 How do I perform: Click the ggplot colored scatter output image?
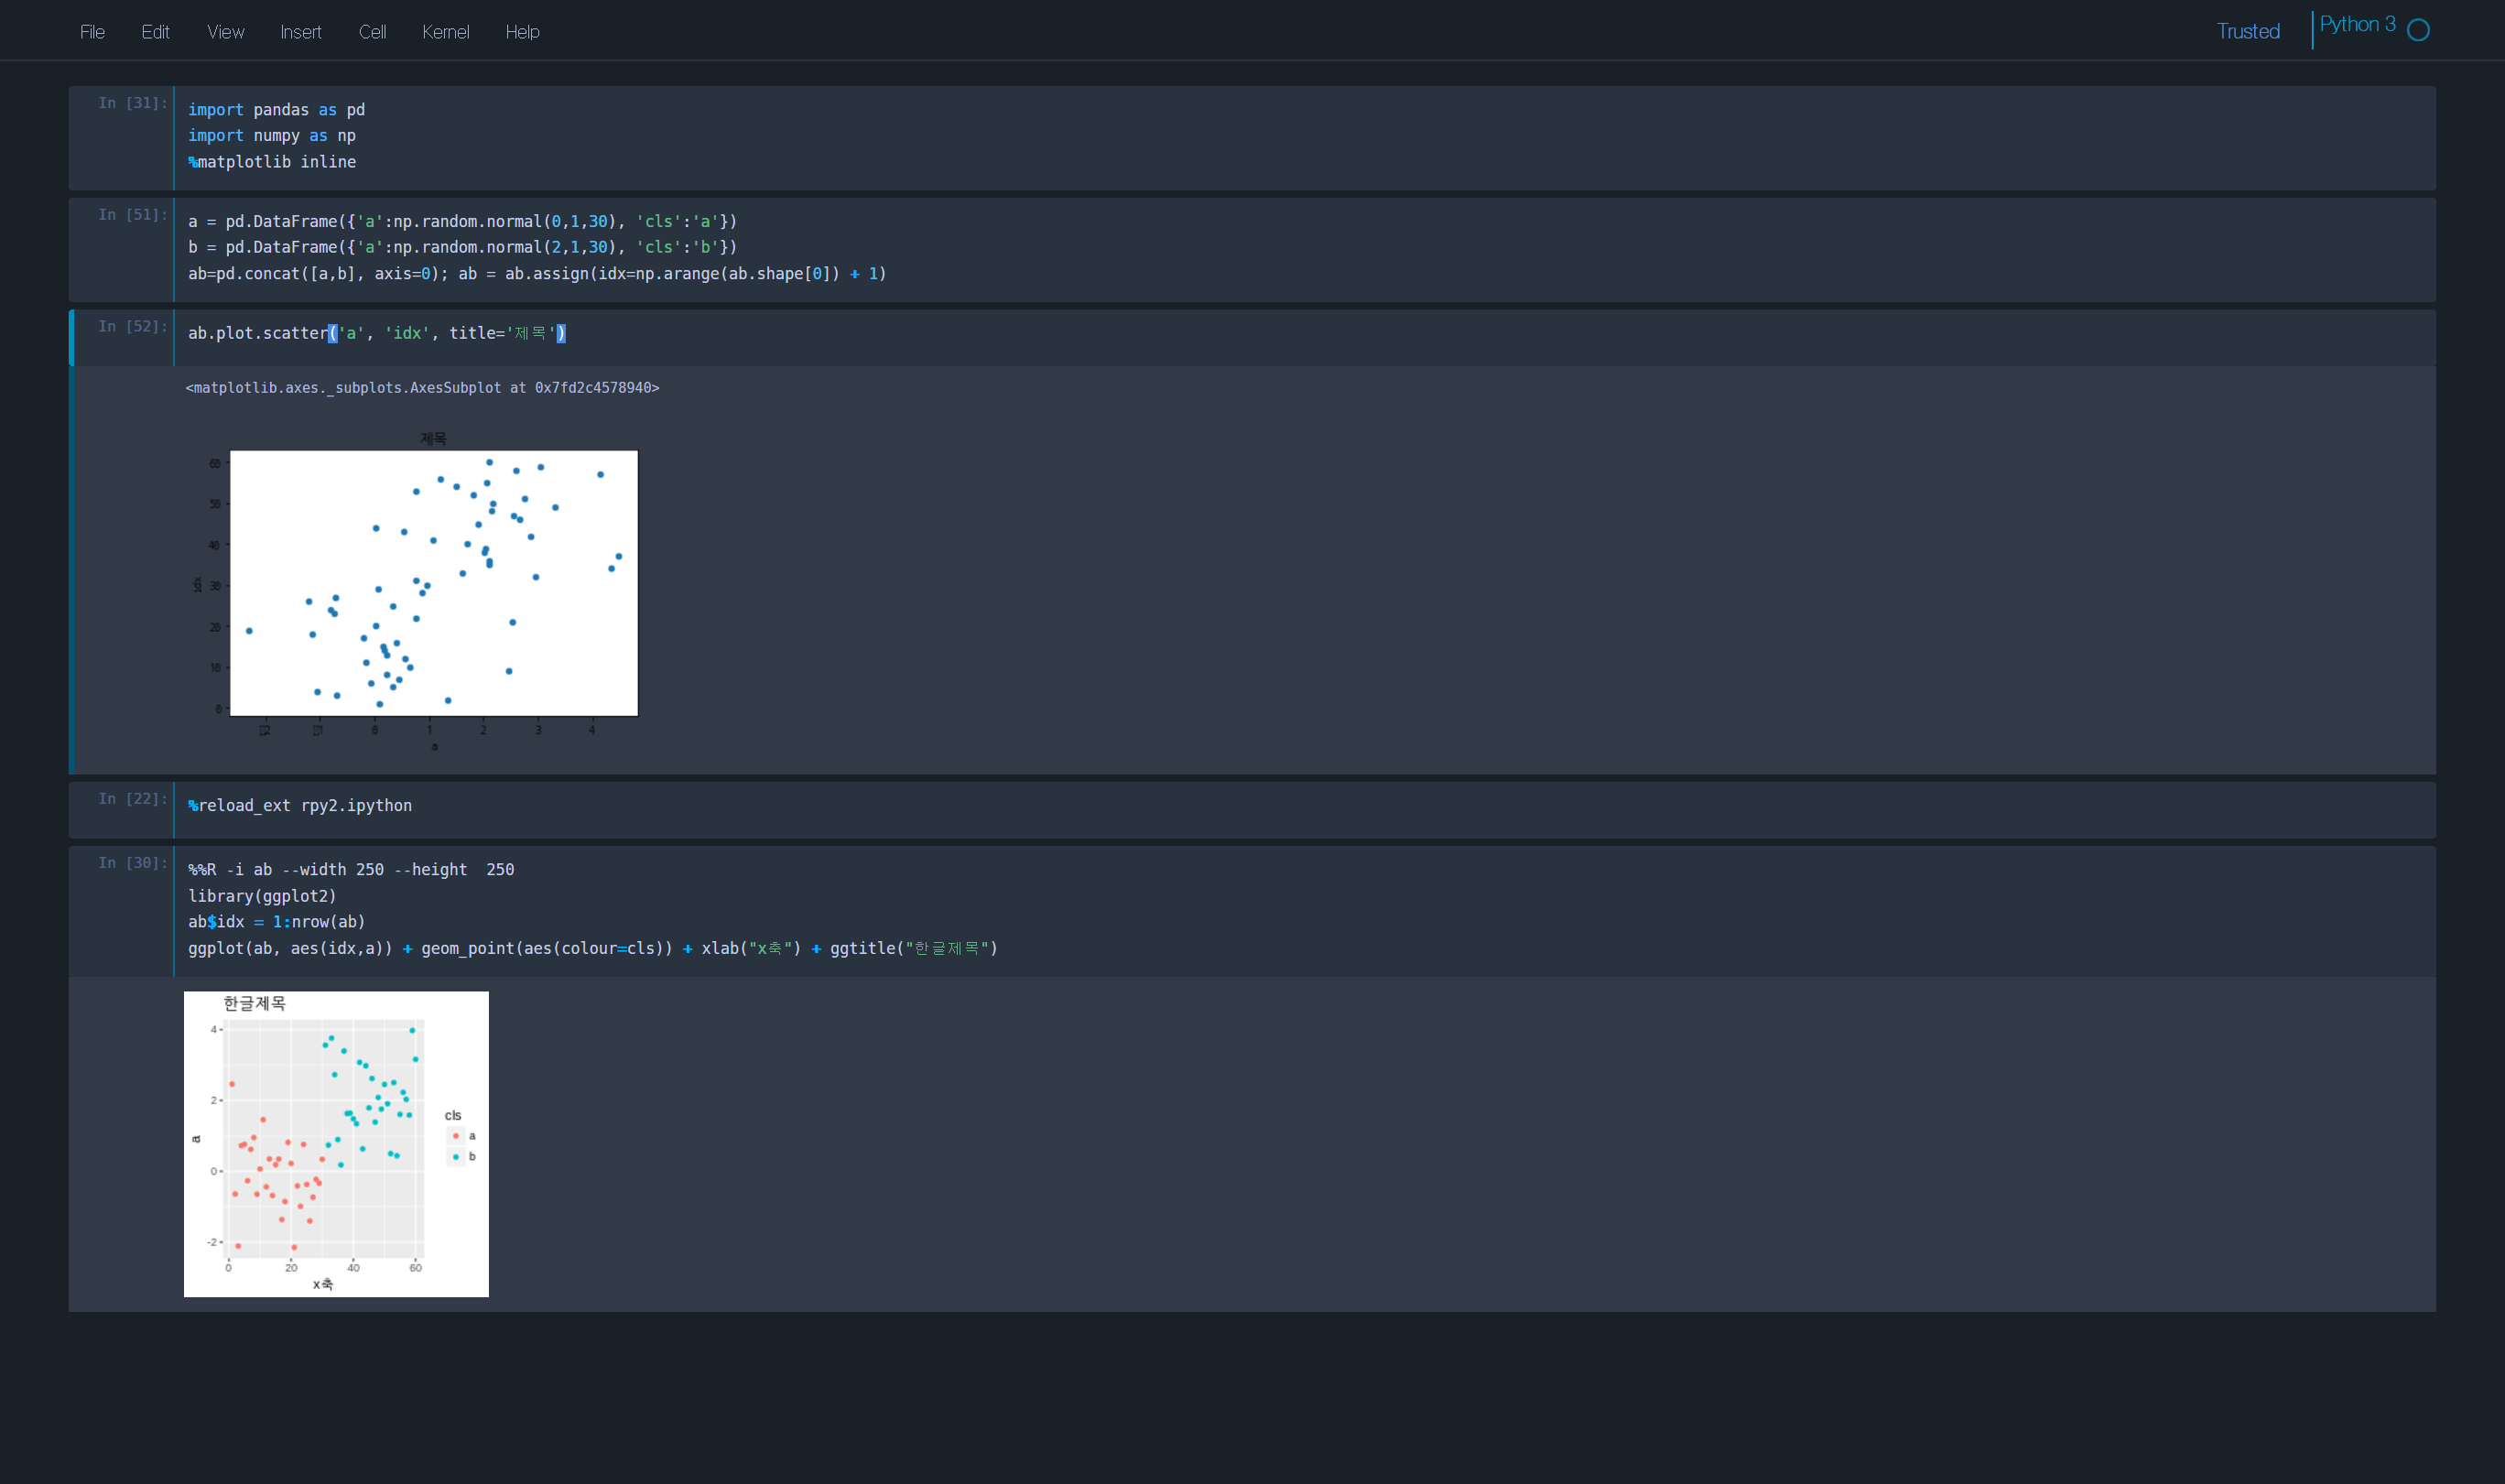pos(336,1144)
